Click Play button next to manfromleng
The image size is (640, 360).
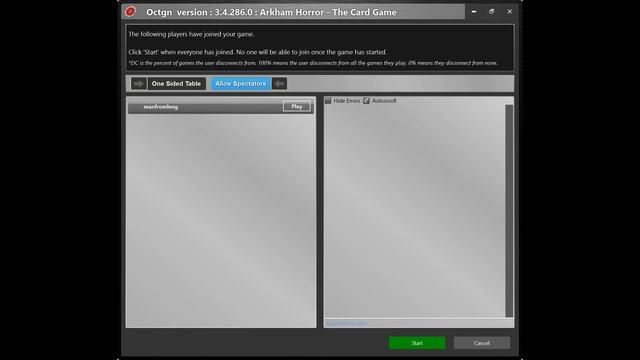point(297,107)
